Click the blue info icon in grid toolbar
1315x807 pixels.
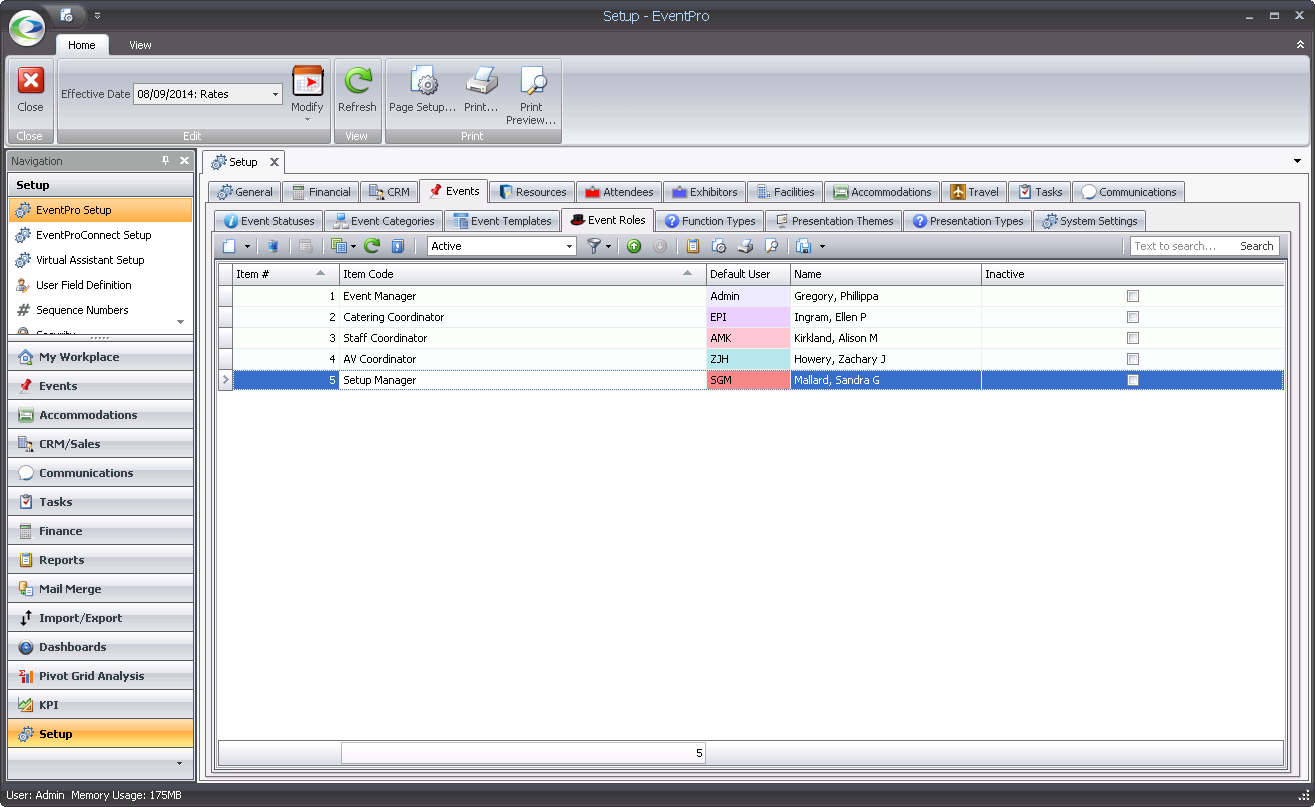tap(397, 246)
